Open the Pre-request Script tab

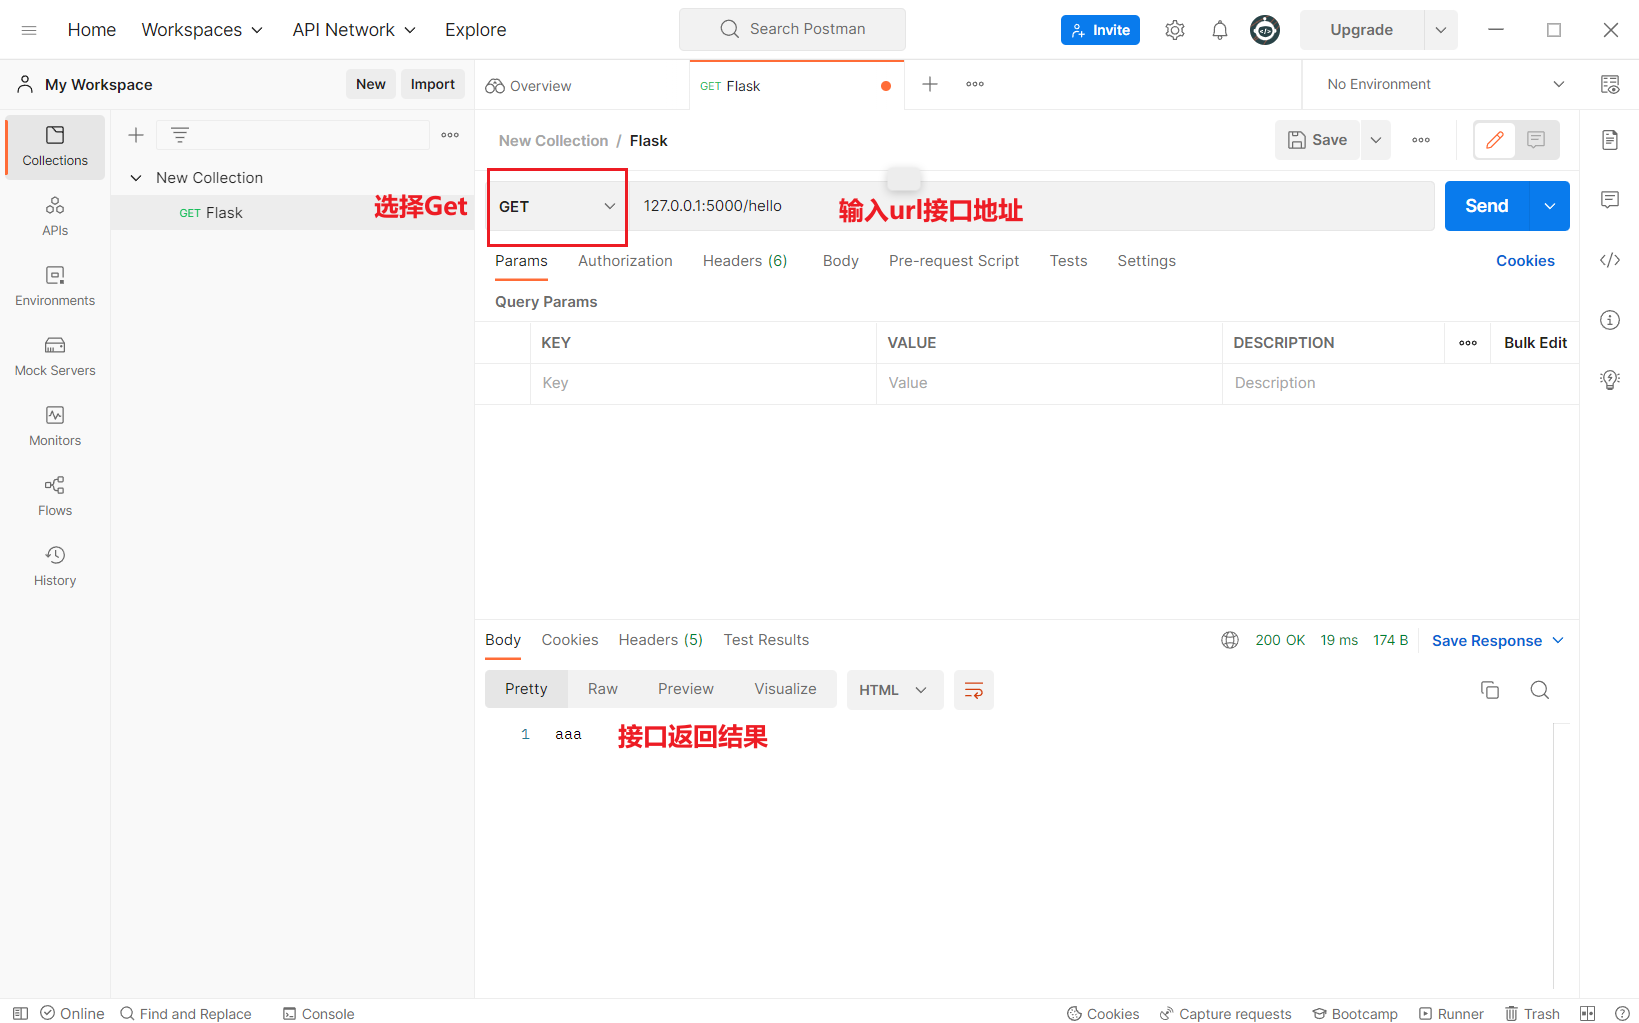954,261
